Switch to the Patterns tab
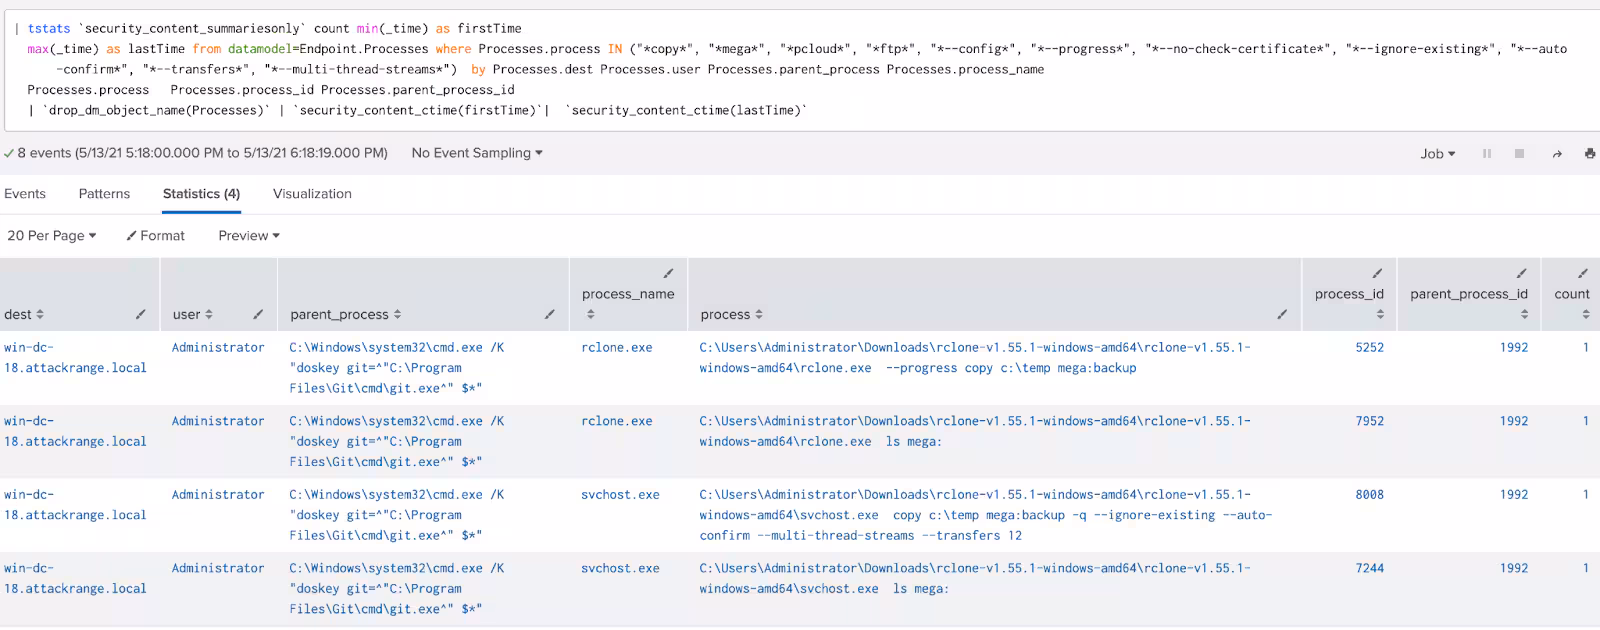Screen dimensions: 1600x630 pyautogui.click(x=104, y=194)
